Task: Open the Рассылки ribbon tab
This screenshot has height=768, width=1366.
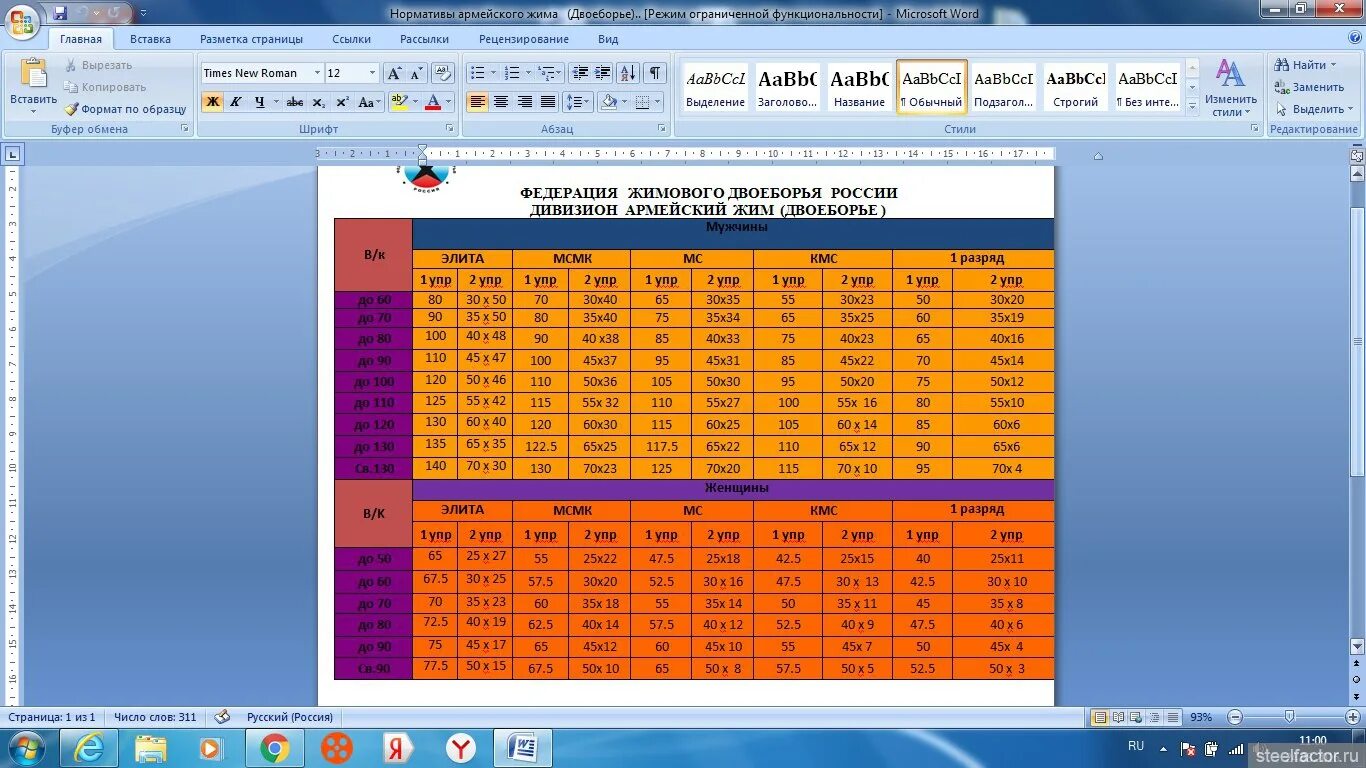Action: pos(424,39)
